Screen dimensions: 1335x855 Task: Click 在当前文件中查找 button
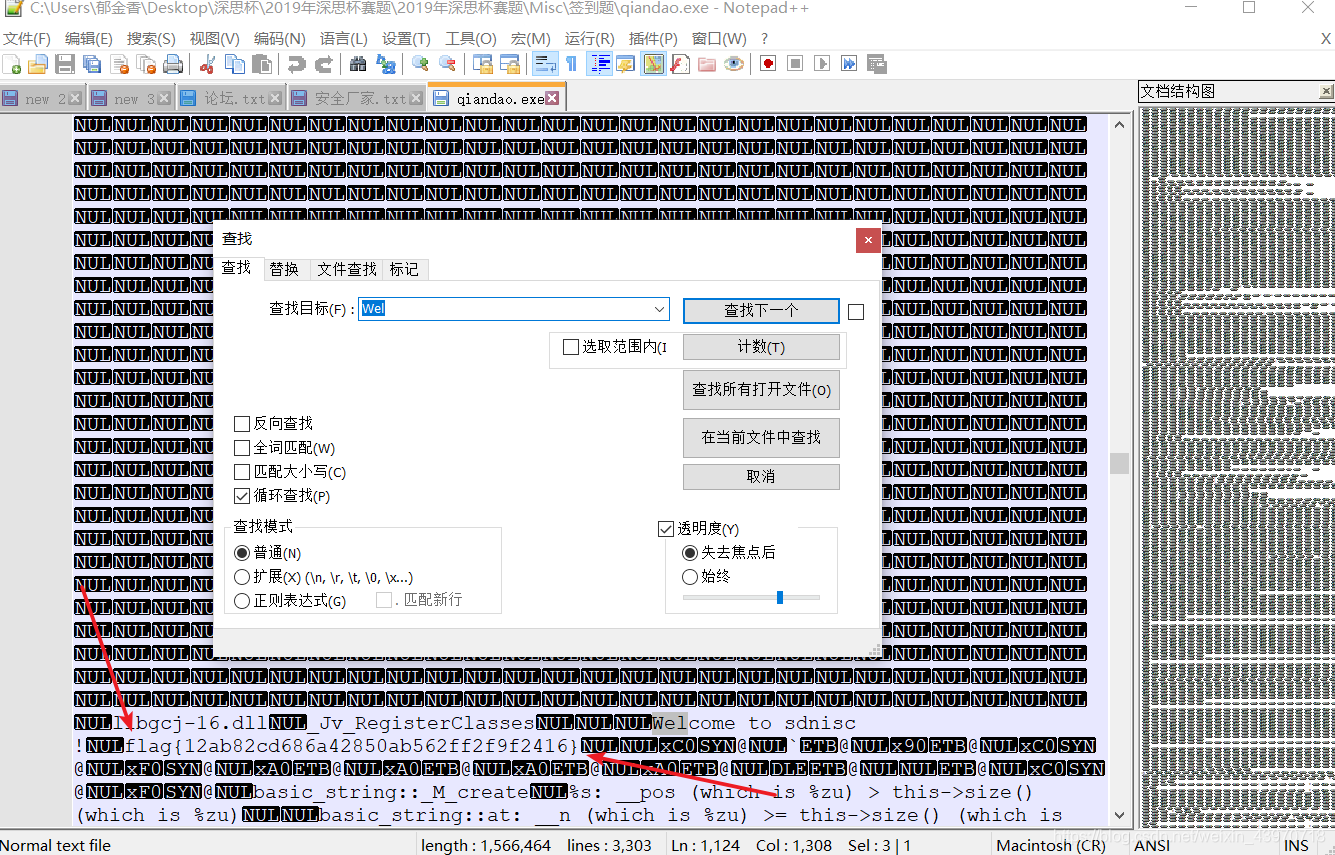coord(761,438)
